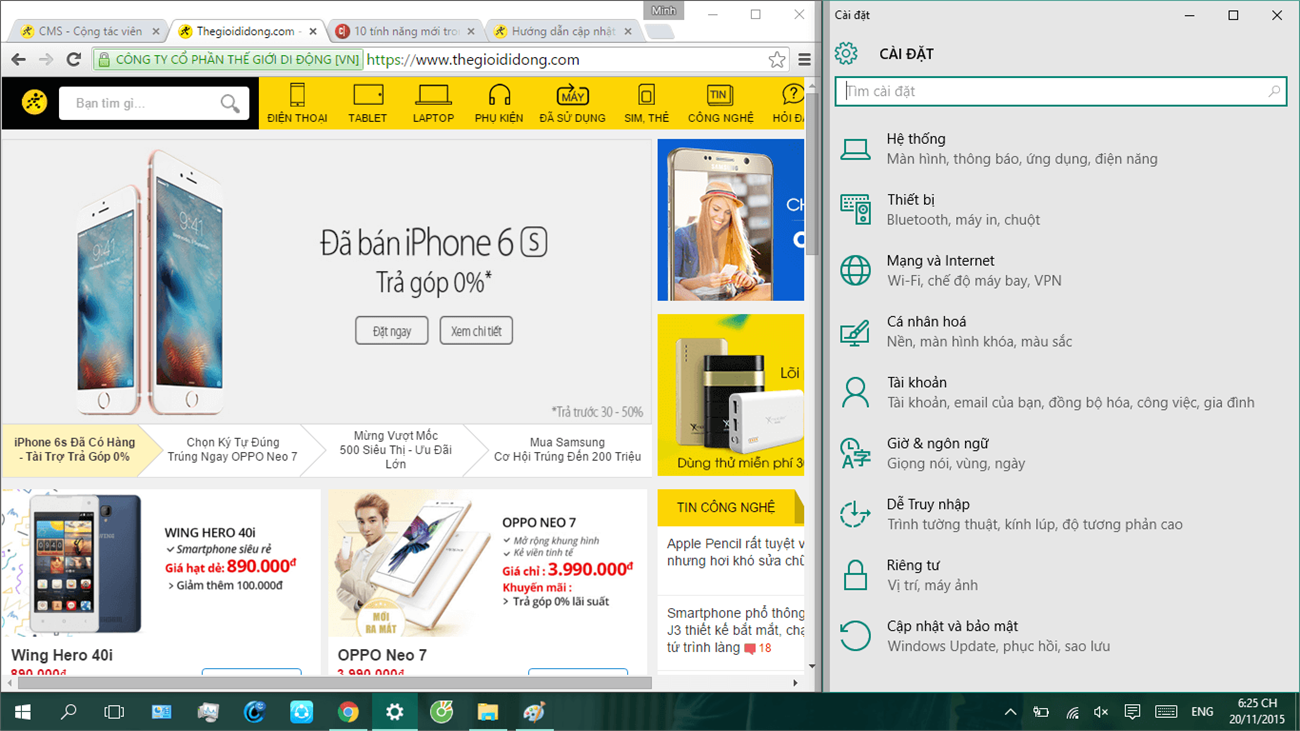Open OPPO Neo 7 product link
The width and height of the screenshot is (1300, 731).
click(382, 655)
